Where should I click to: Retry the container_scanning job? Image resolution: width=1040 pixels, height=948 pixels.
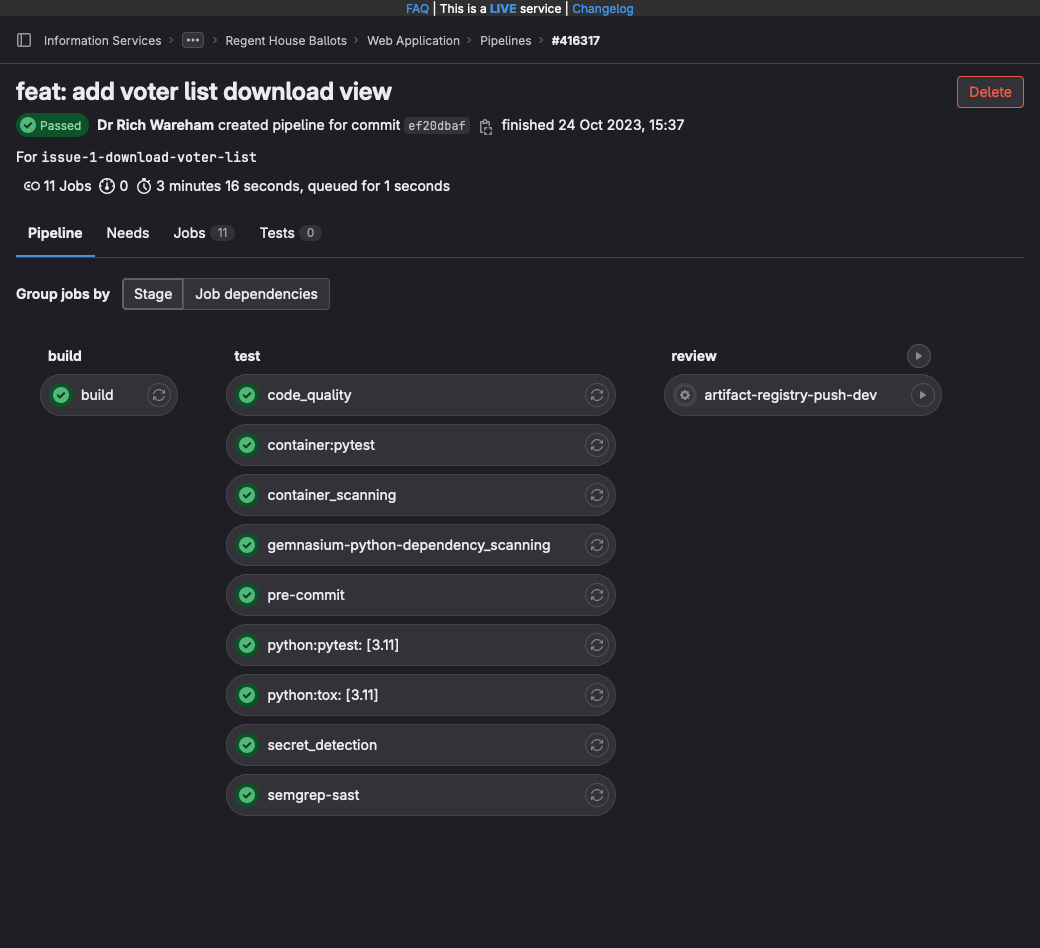point(596,495)
